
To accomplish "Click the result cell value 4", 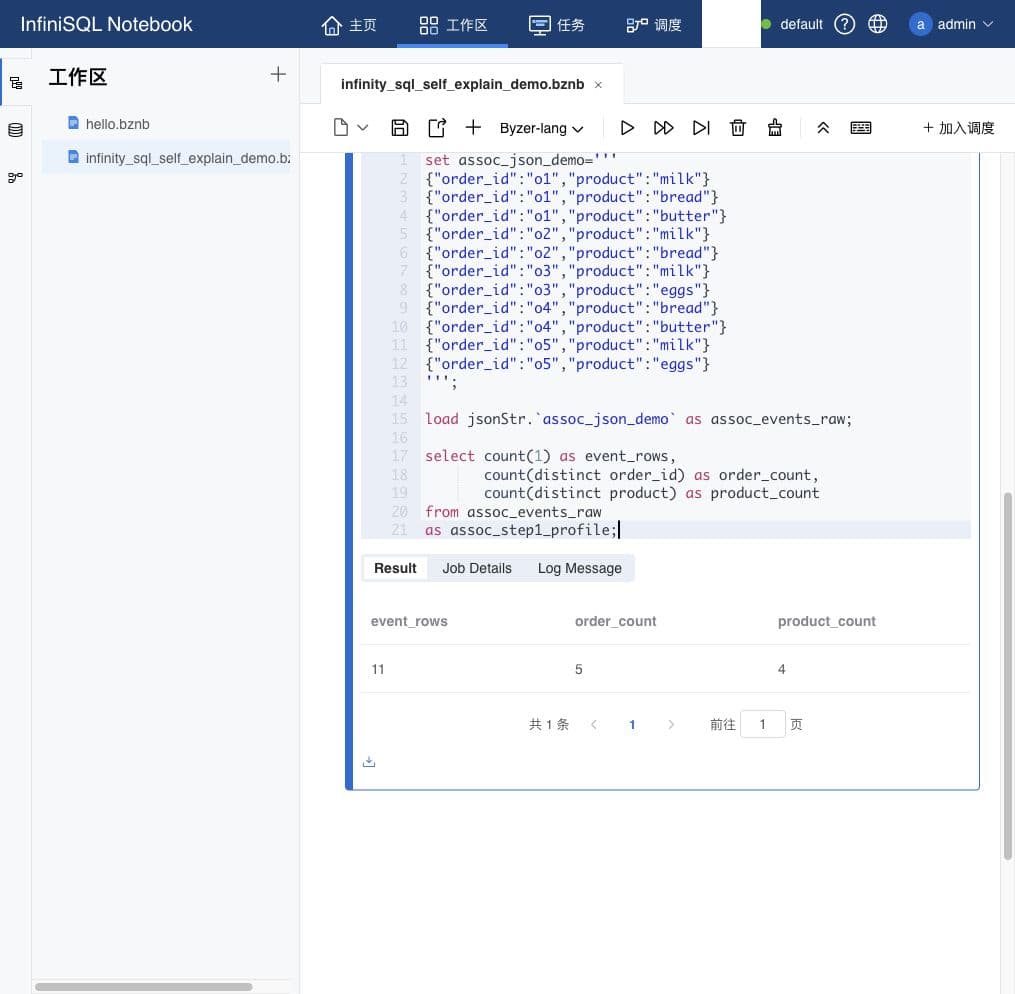I will [x=781, y=669].
